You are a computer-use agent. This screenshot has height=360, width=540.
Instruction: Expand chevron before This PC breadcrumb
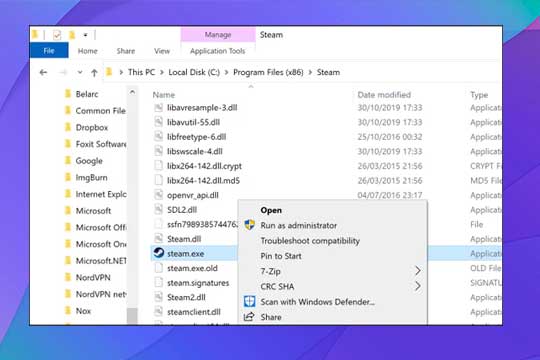coord(121,72)
